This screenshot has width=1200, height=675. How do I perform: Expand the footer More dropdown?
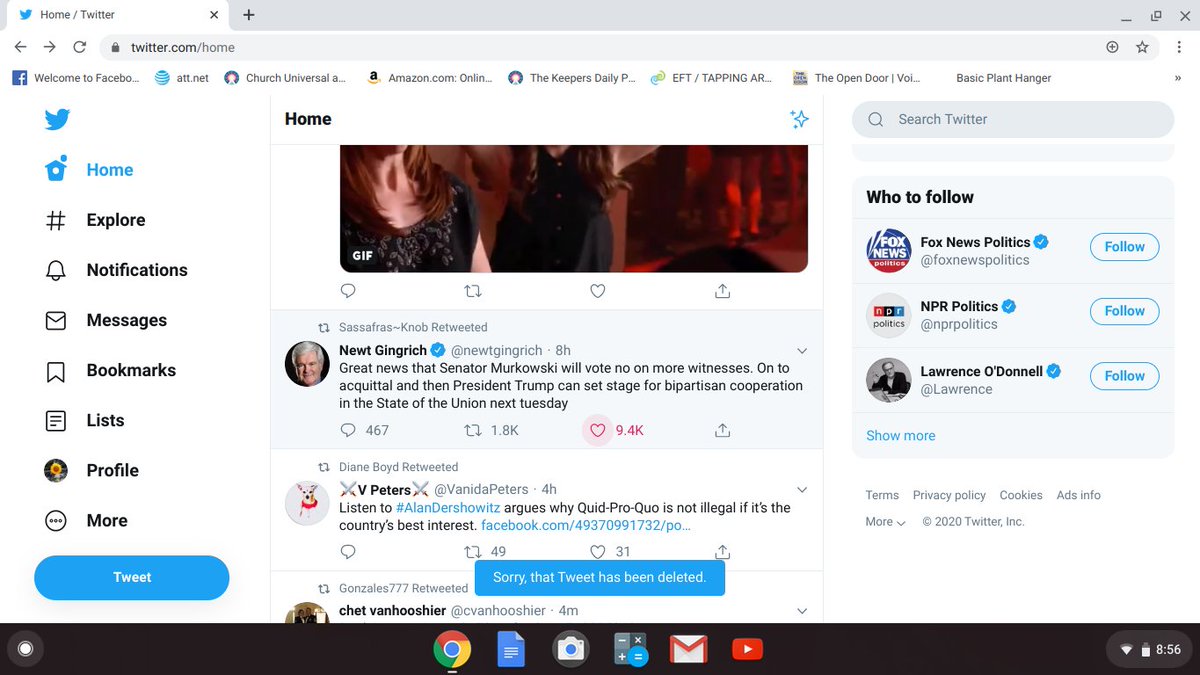point(886,522)
